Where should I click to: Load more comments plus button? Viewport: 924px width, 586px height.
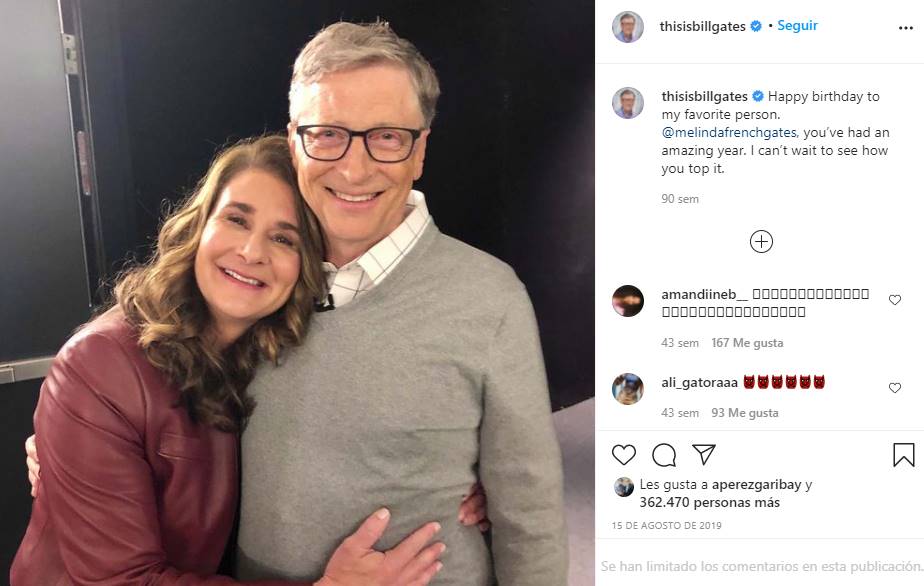[761, 241]
